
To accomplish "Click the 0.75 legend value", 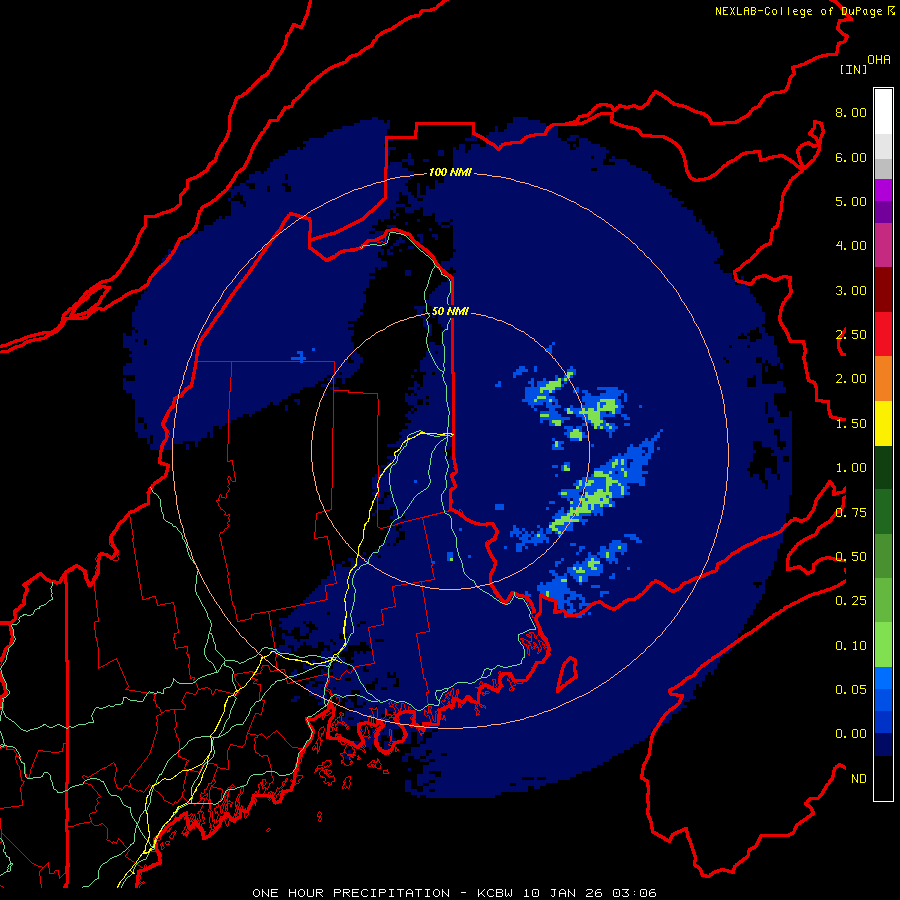I will tap(851, 513).
